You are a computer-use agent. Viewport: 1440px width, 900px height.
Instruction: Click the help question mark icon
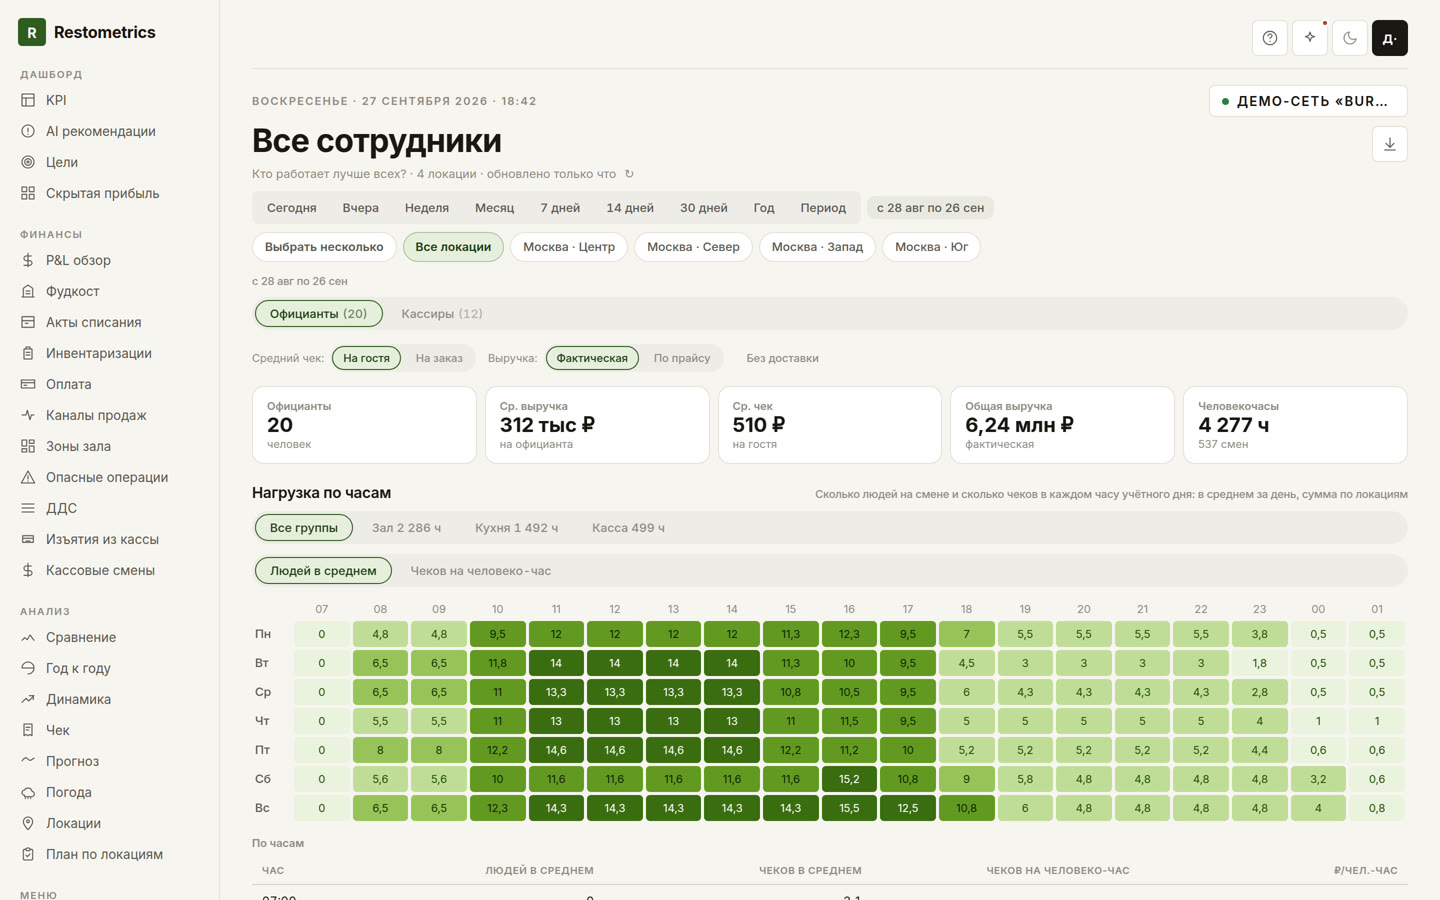(x=1270, y=38)
